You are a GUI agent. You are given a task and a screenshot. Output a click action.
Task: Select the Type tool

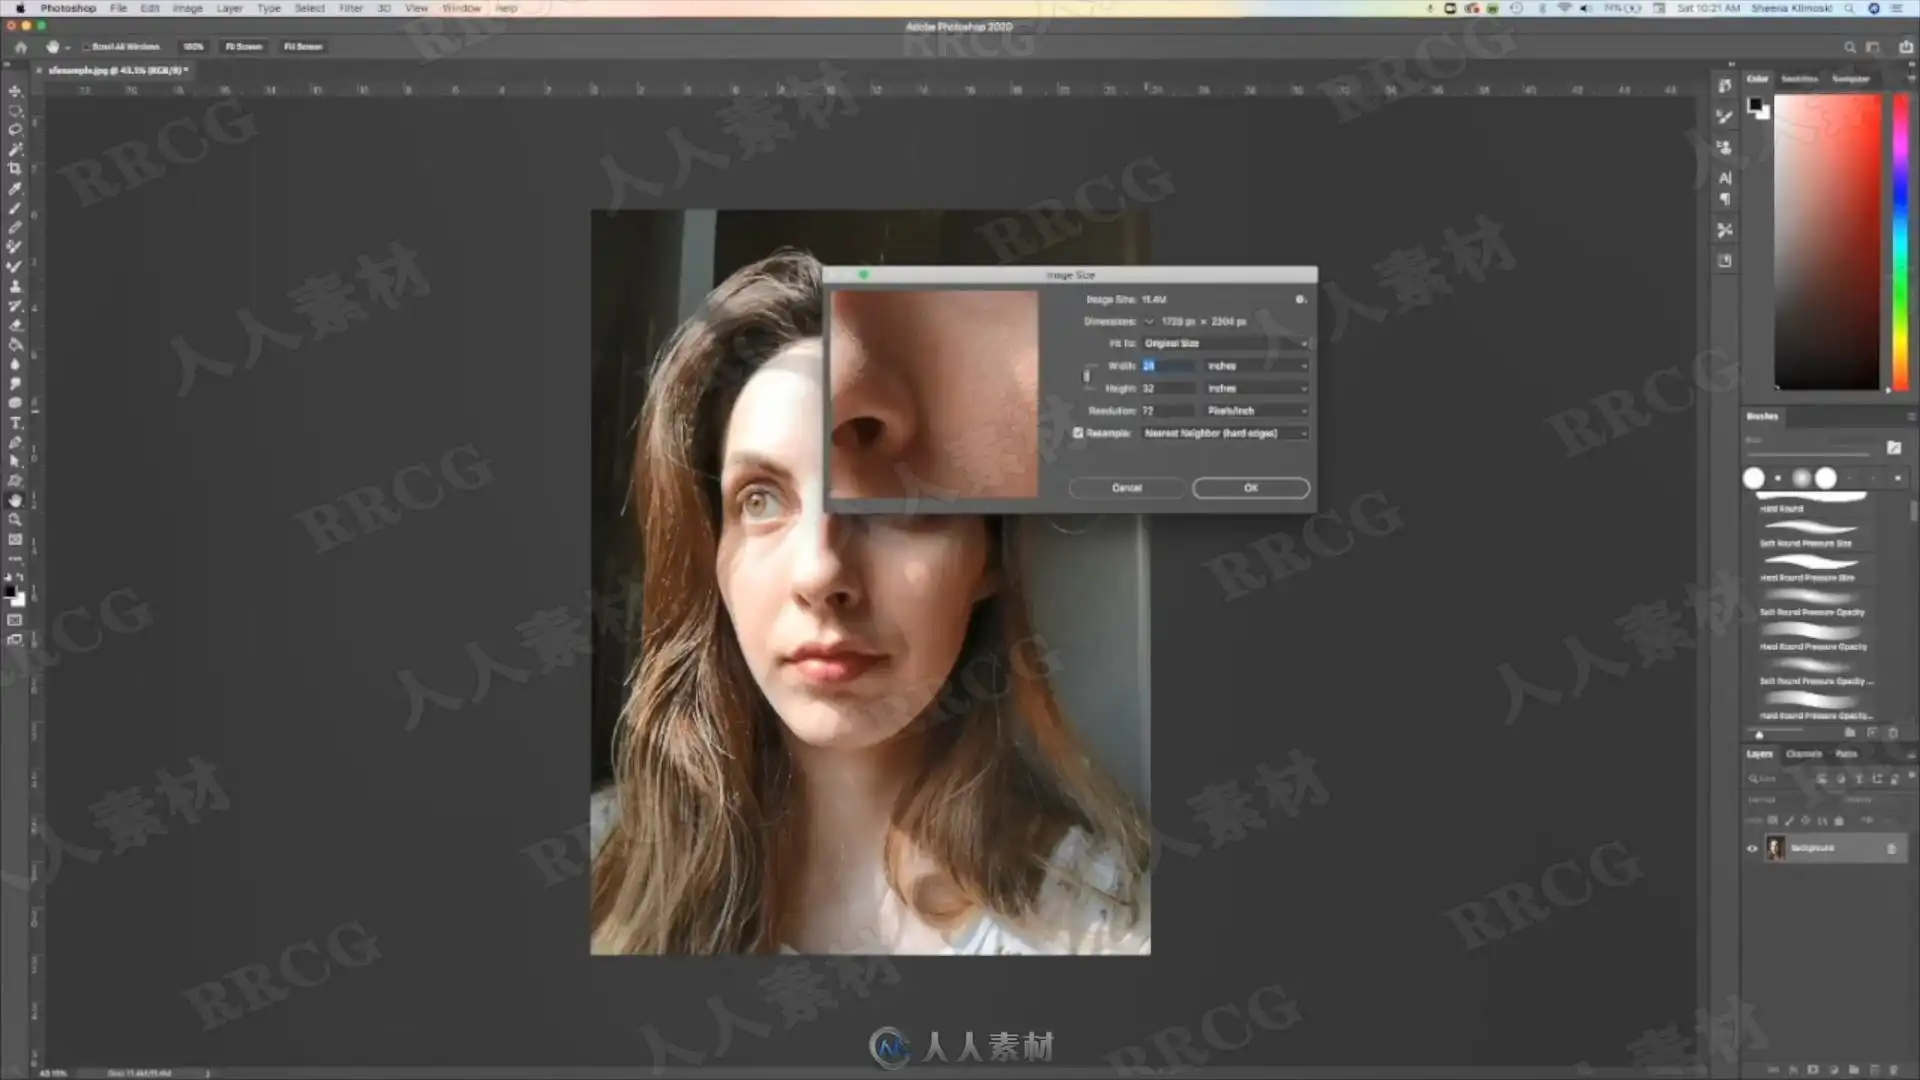pos(15,423)
